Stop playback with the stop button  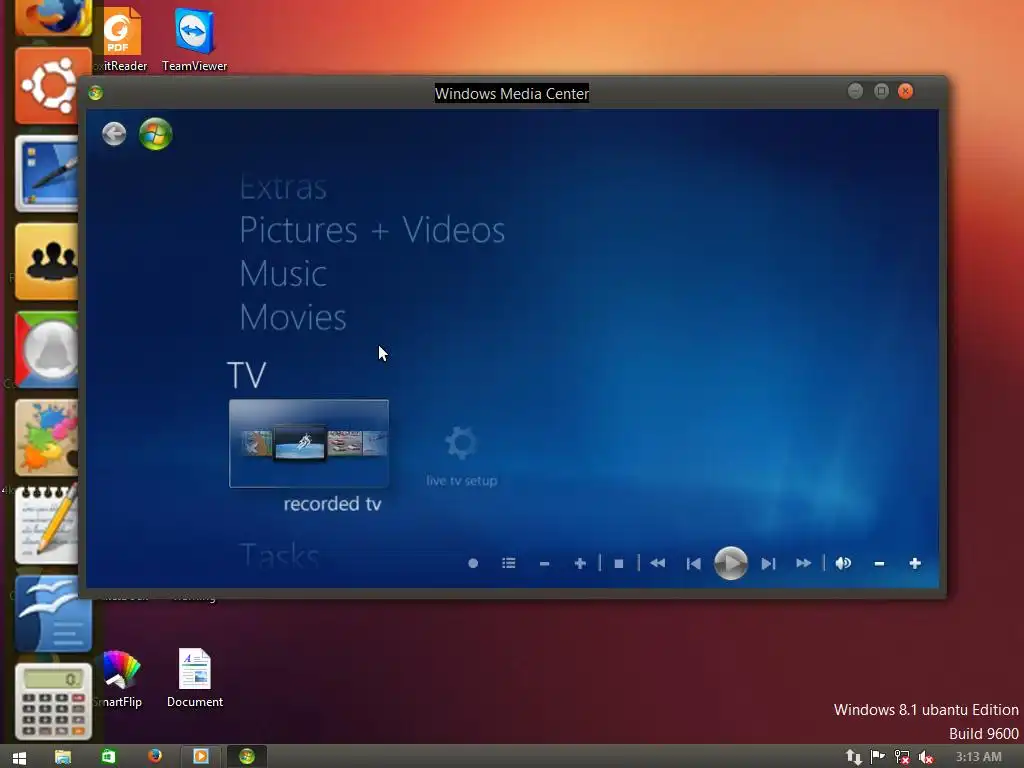(618, 564)
